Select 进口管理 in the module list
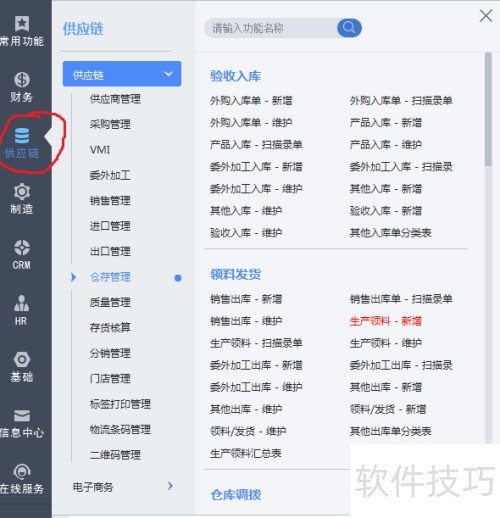Image resolution: width=500 pixels, height=518 pixels. [110, 226]
